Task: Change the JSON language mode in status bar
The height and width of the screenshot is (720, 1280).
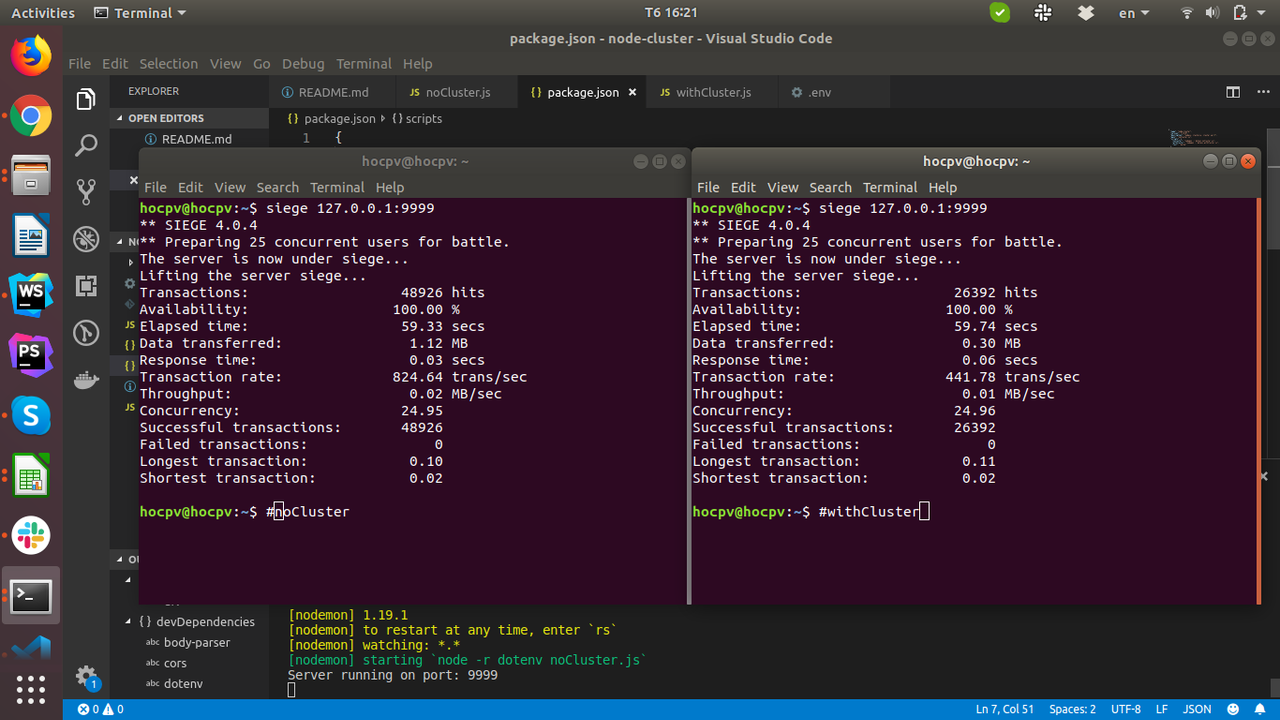Action: point(1197,709)
